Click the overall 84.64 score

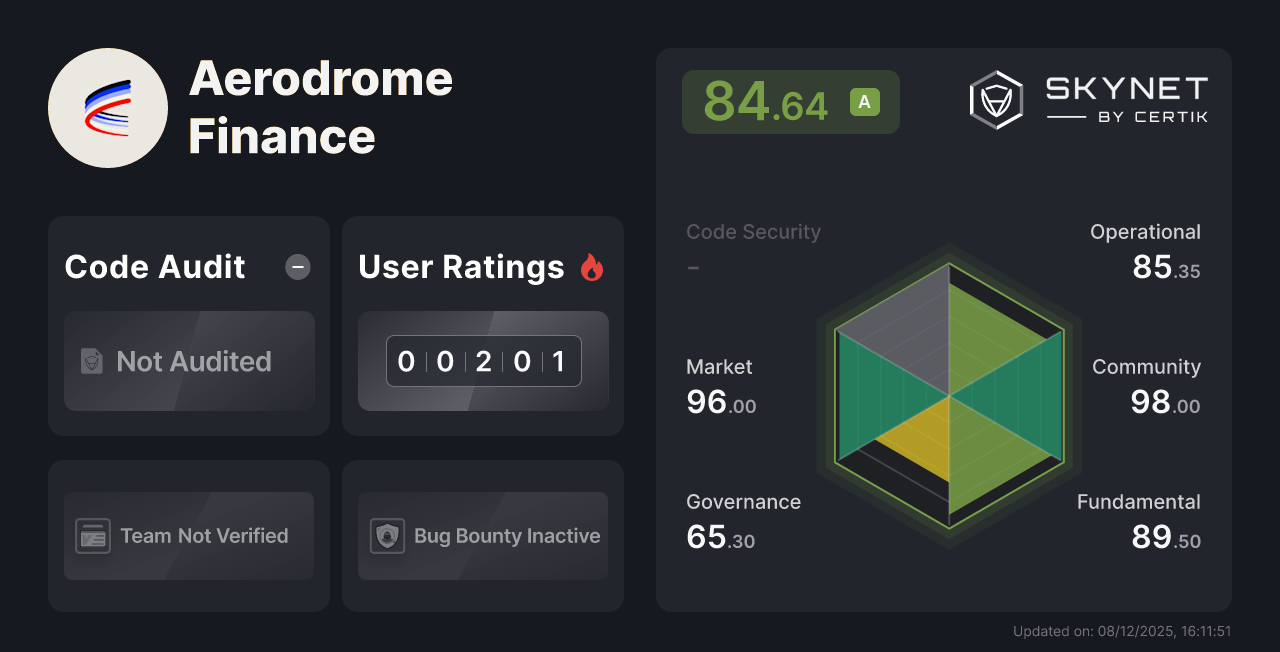[x=766, y=101]
